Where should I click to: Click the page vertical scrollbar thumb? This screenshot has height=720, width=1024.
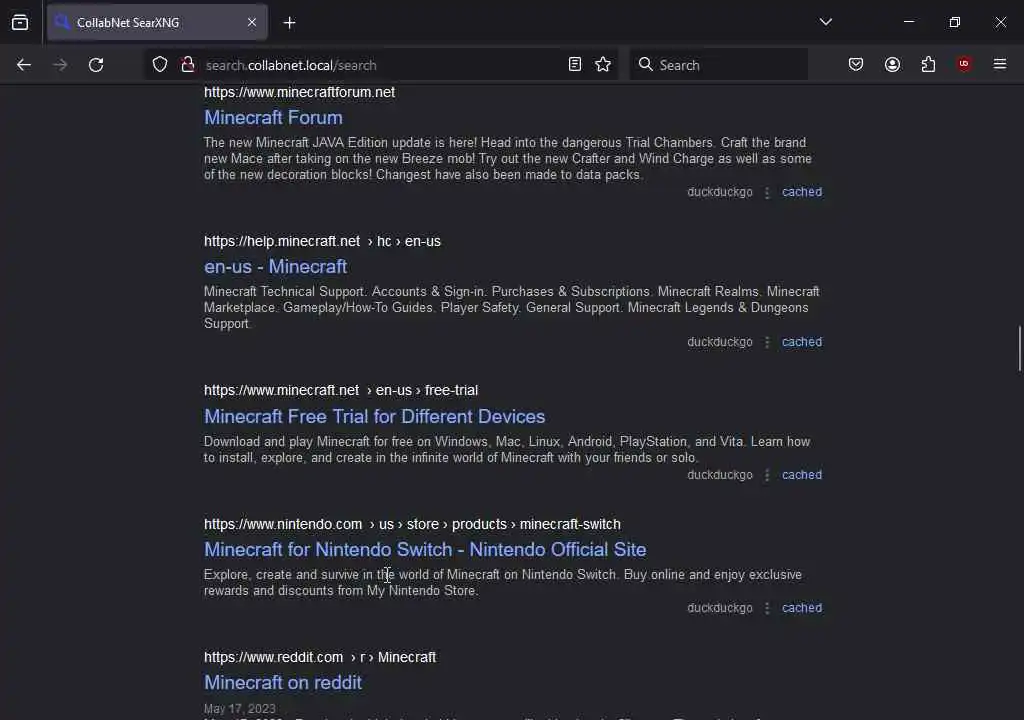1019,348
